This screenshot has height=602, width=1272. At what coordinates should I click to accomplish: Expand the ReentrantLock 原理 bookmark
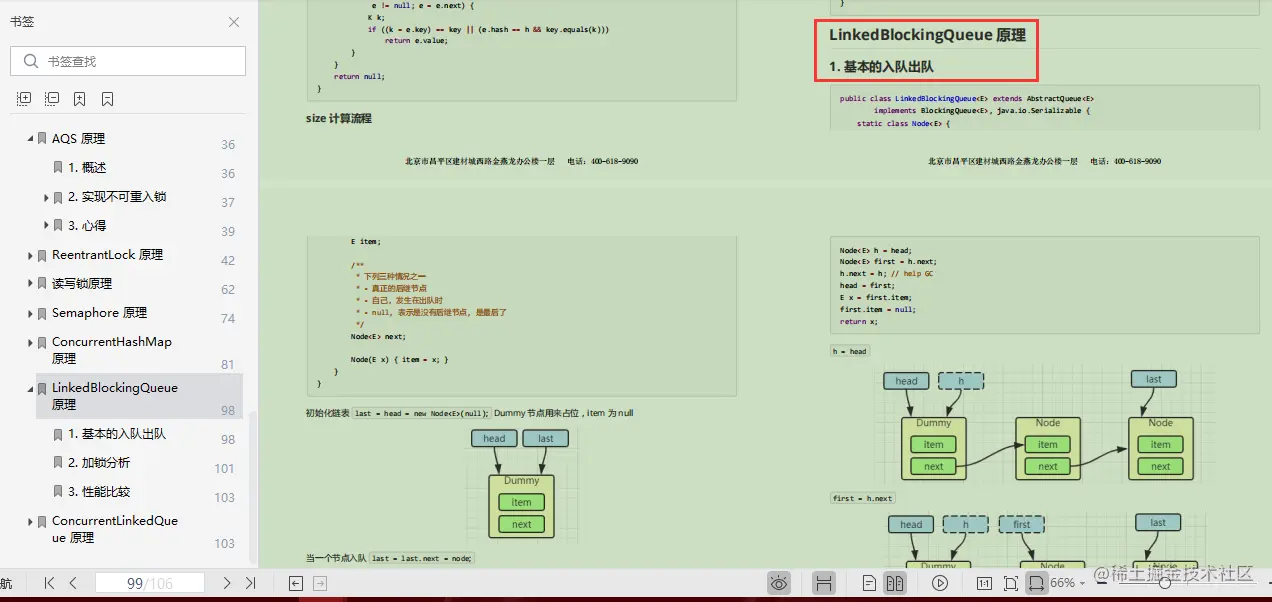tap(31, 256)
